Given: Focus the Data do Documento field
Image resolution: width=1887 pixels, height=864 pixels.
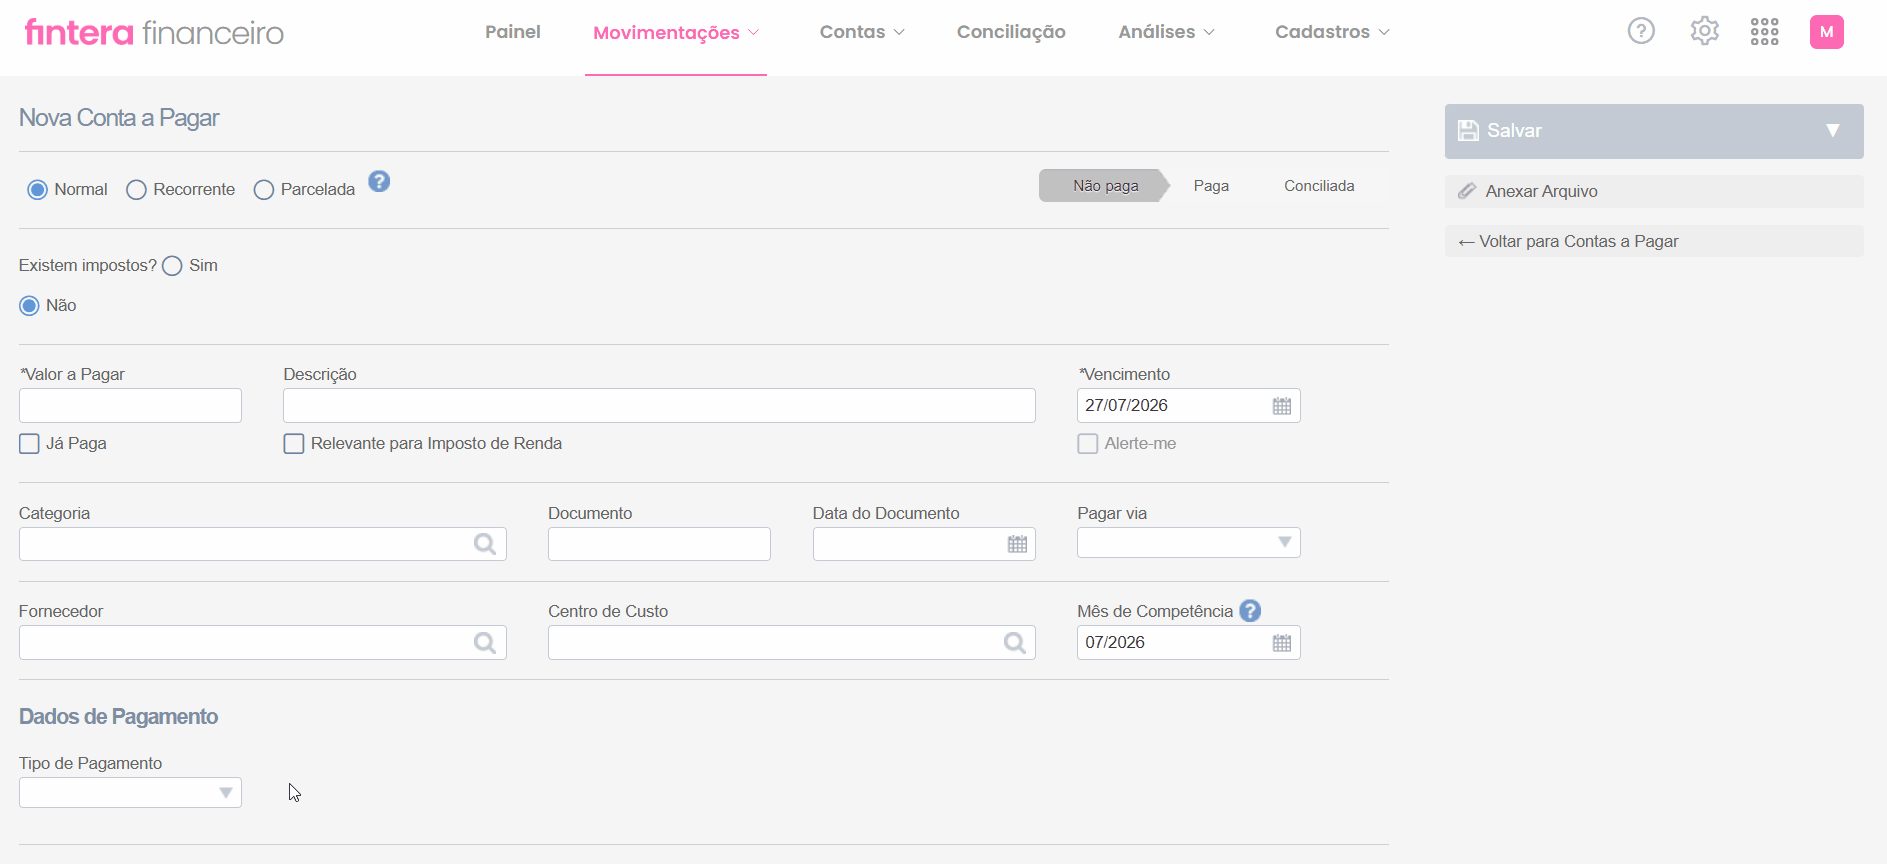Looking at the screenshot, I should tap(924, 544).
